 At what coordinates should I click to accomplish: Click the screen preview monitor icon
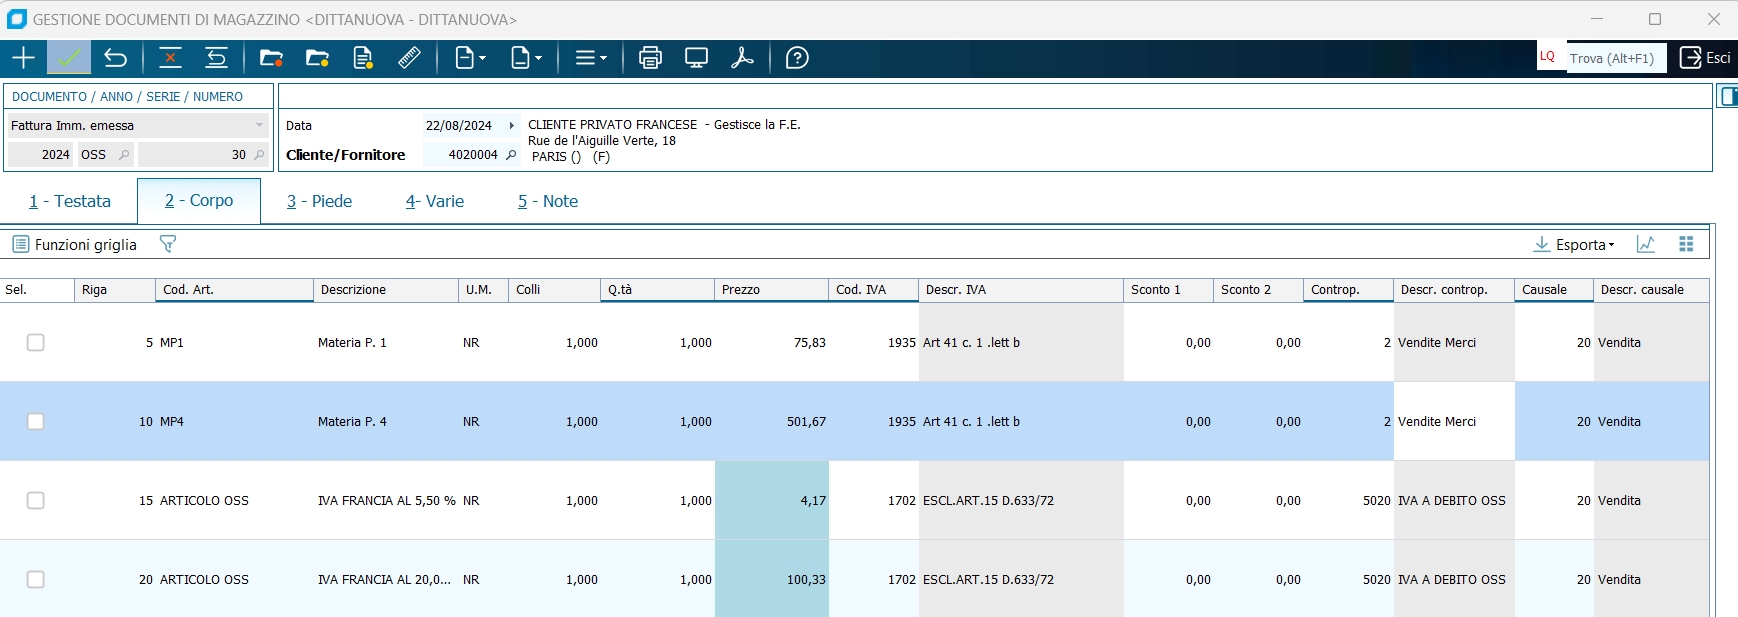[696, 58]
